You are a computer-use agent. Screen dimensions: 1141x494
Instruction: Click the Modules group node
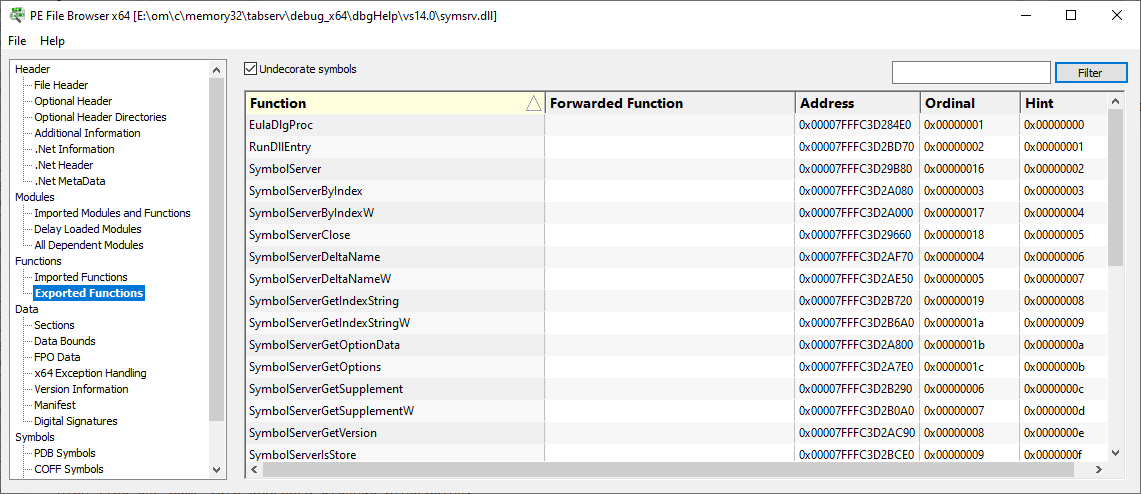[x=34, y=197]
